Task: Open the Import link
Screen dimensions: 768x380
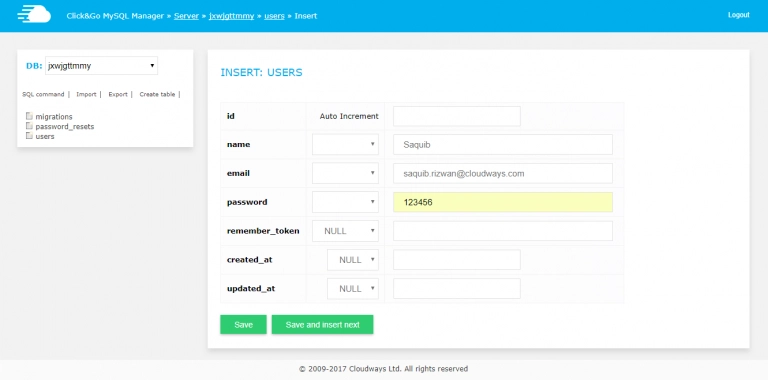Action: (x=86, y=94)
